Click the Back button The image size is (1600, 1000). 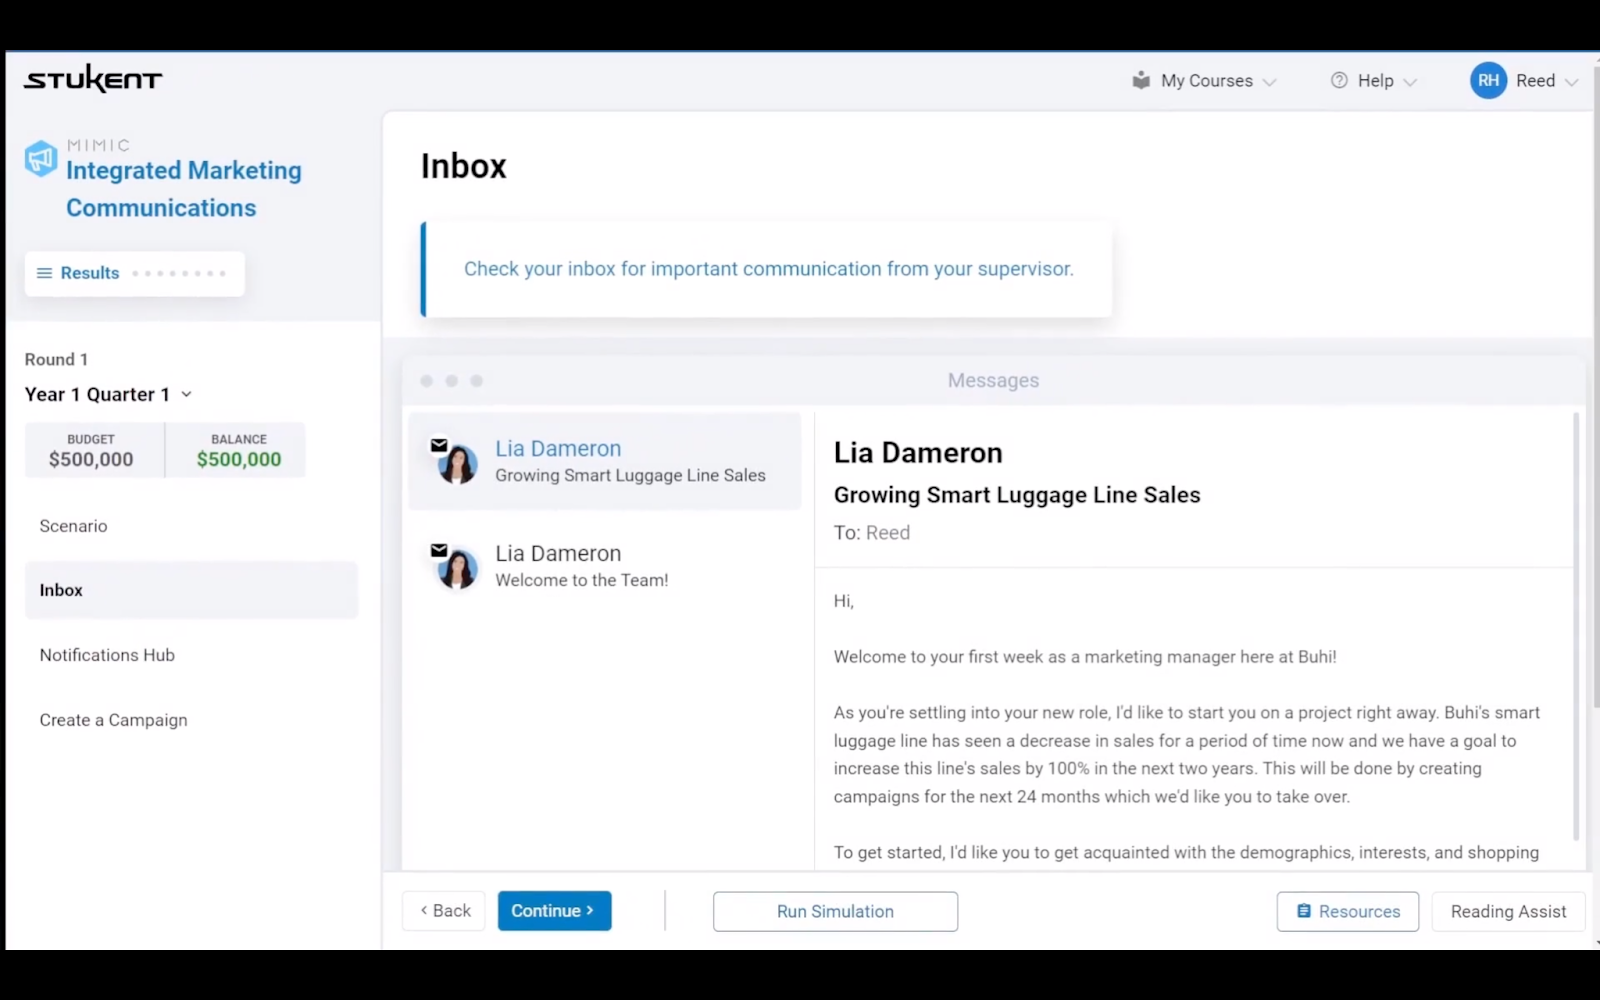pyautogui.click(x=444, y=911)
